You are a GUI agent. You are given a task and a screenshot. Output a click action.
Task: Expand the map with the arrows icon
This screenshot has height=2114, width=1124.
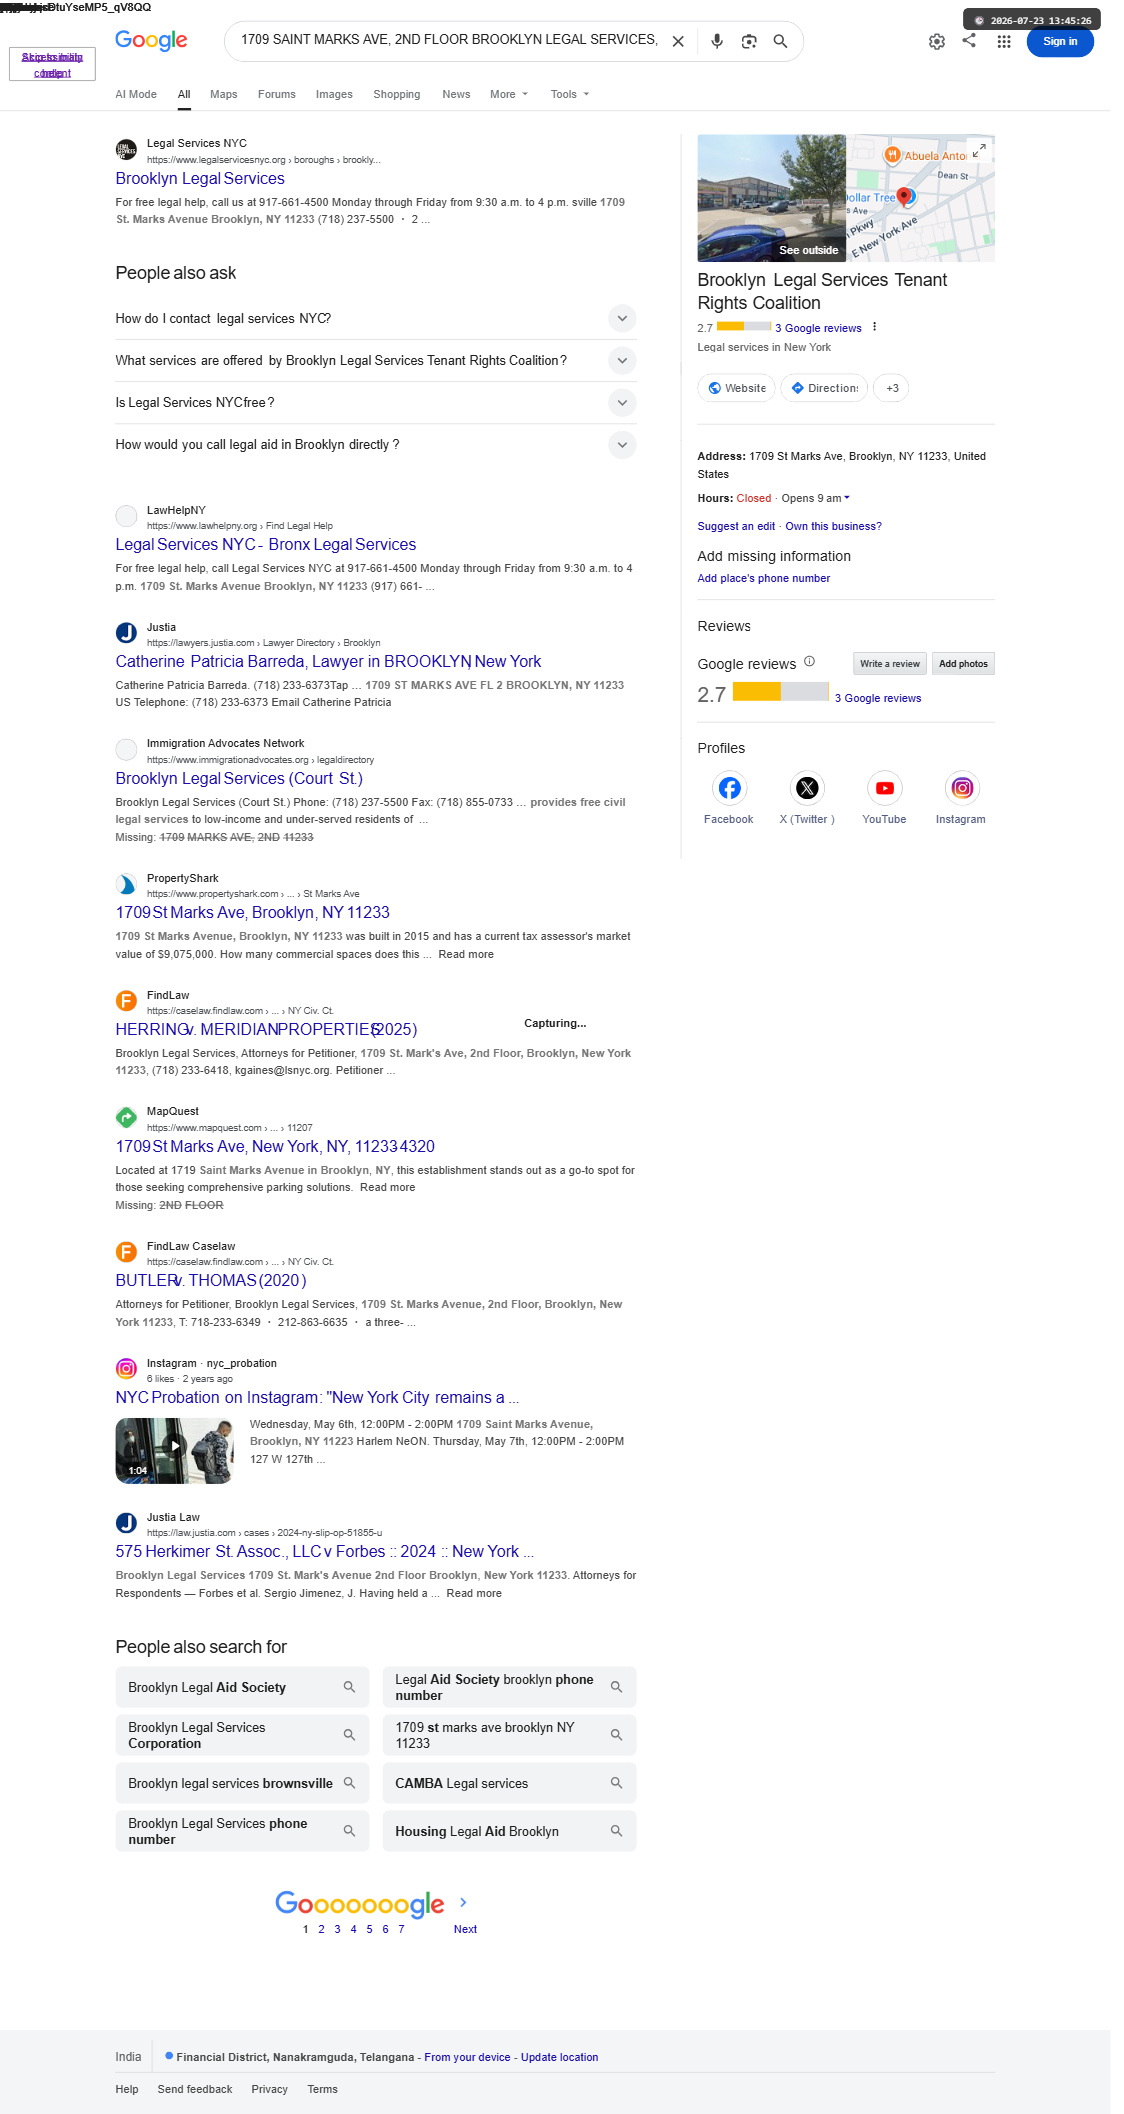point(980,150)
